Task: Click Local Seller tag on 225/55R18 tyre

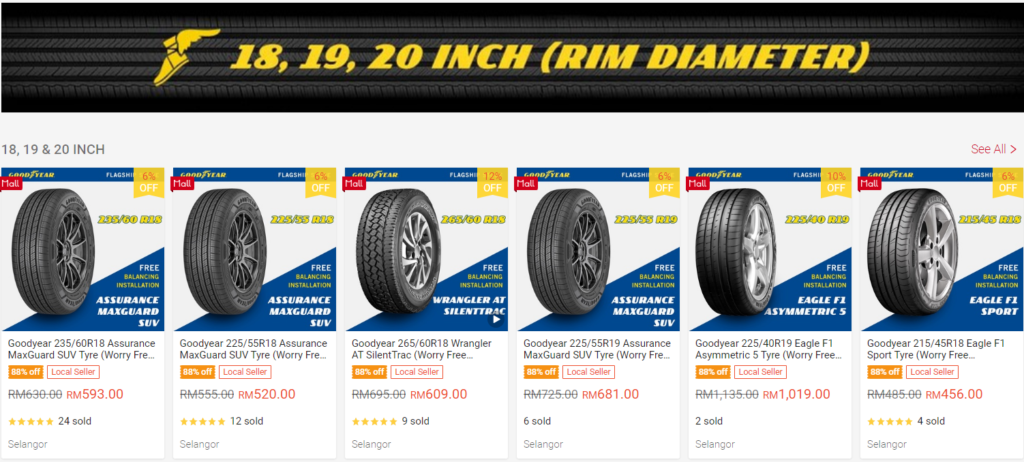Action: point(245,372)
